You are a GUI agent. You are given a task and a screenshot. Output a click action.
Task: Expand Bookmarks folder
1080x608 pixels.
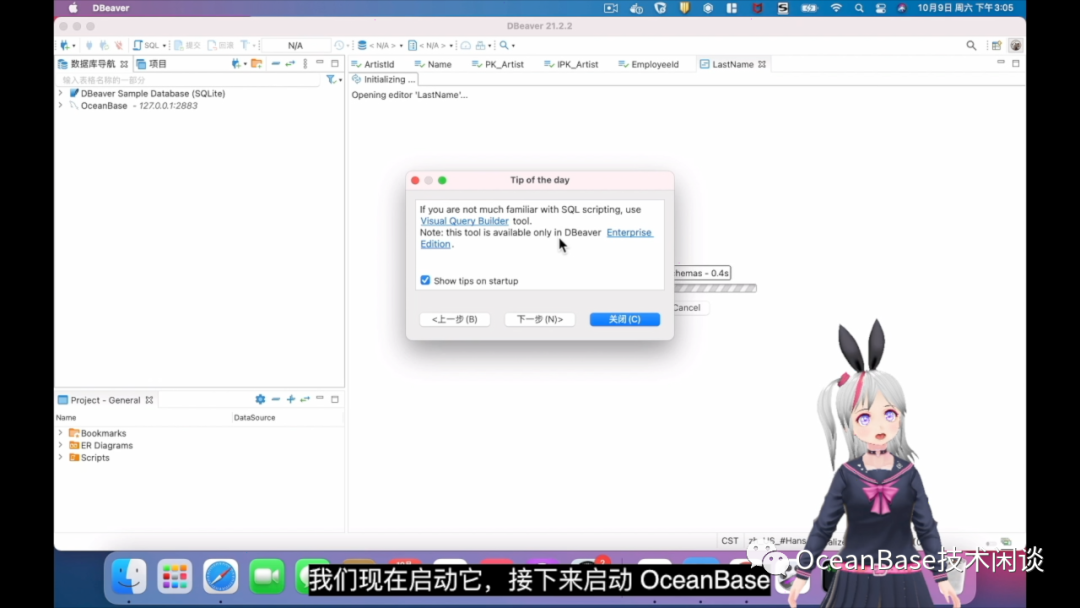click(x=61, y=433)
